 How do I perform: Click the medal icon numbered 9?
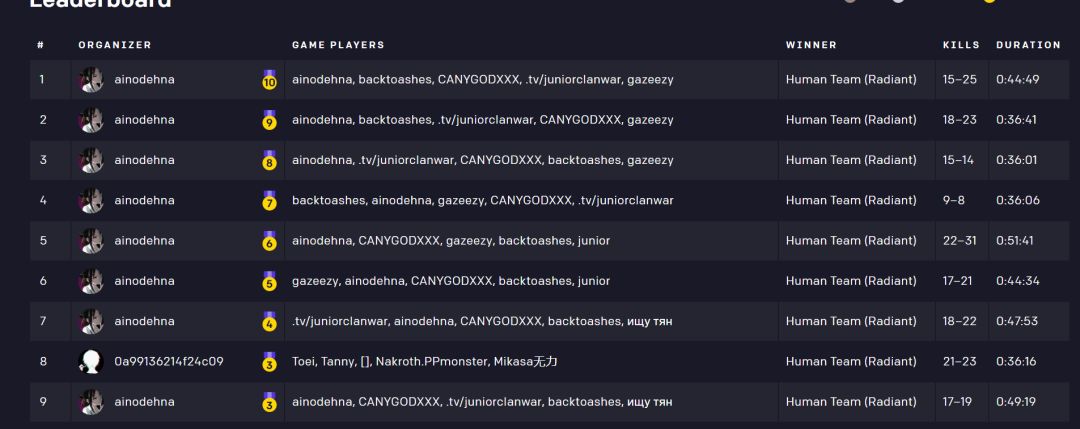click(269, 121)
